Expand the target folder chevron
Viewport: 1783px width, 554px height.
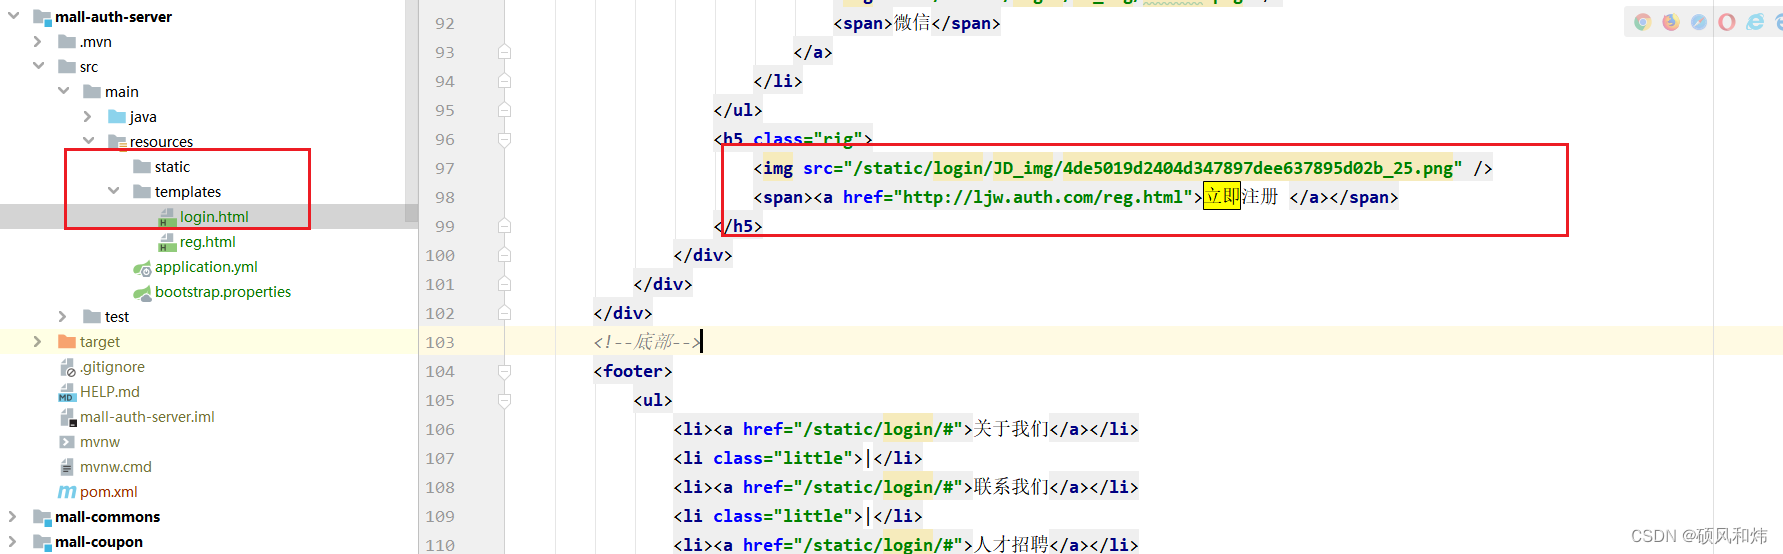38,342
